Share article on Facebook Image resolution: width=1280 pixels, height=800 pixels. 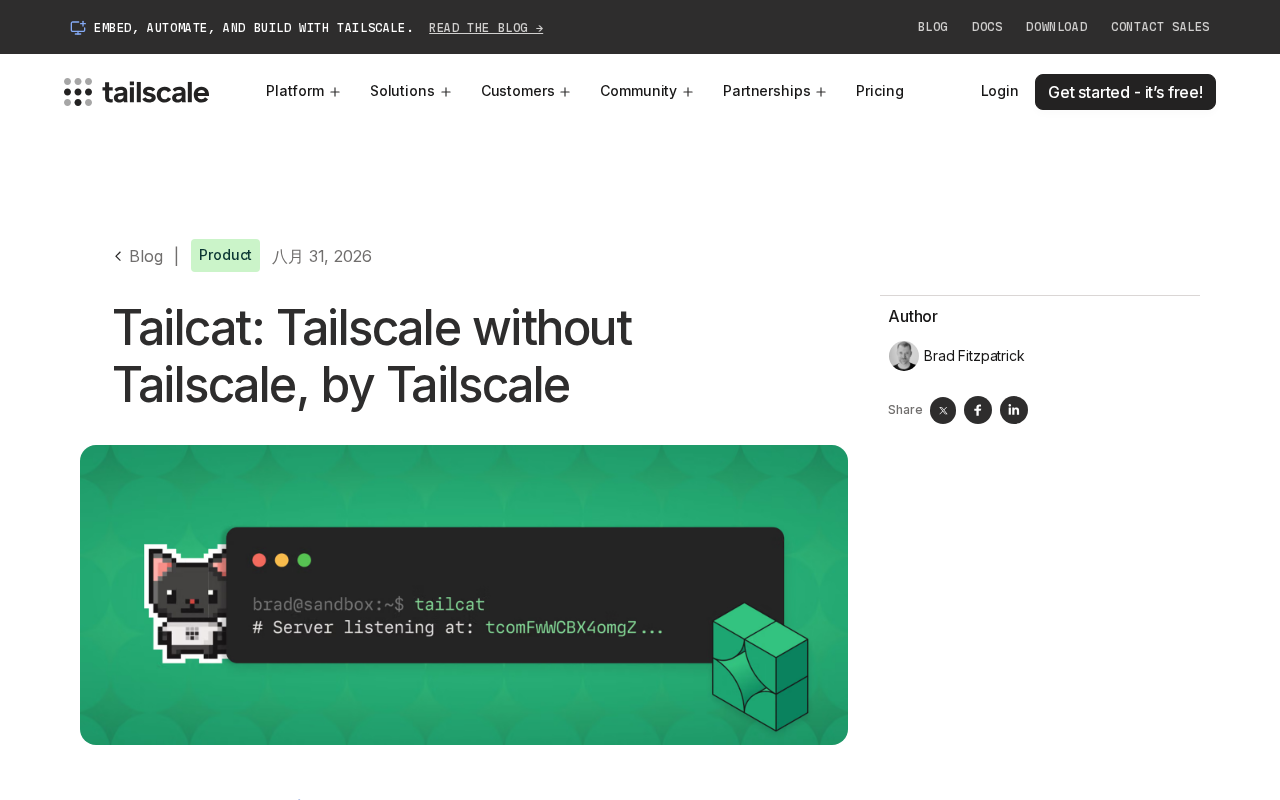pyautogui.click(x=978, y=410)
